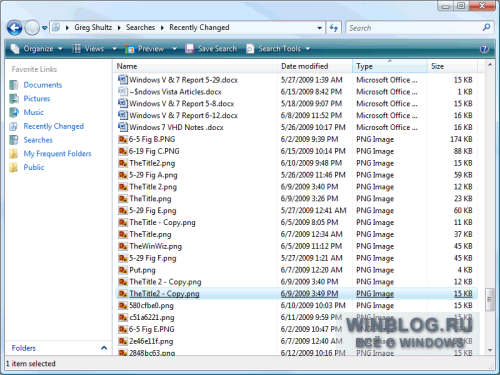Screen dimensions: 500x375
Task: Select file 2e46e11f.png
Action: [x=151, y=341]
